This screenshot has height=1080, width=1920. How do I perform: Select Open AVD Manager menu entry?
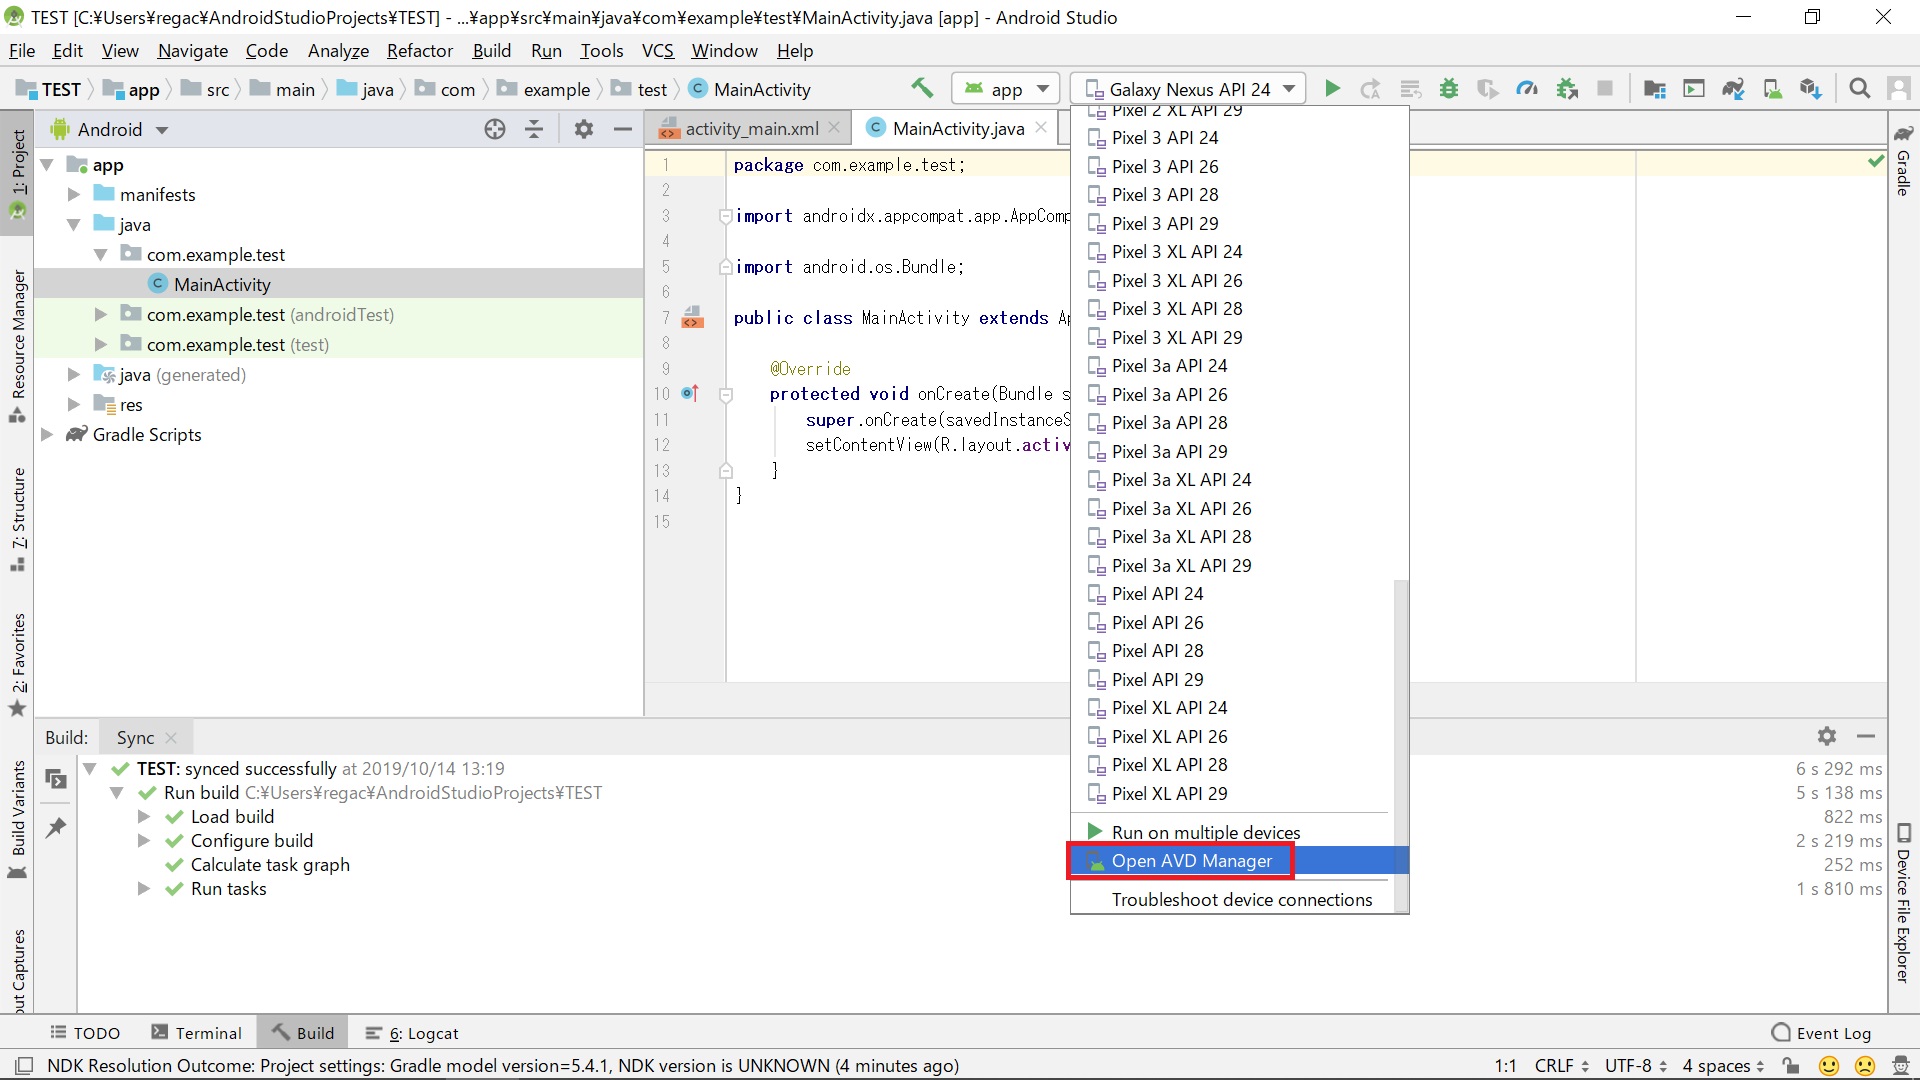coord(1238,861)
